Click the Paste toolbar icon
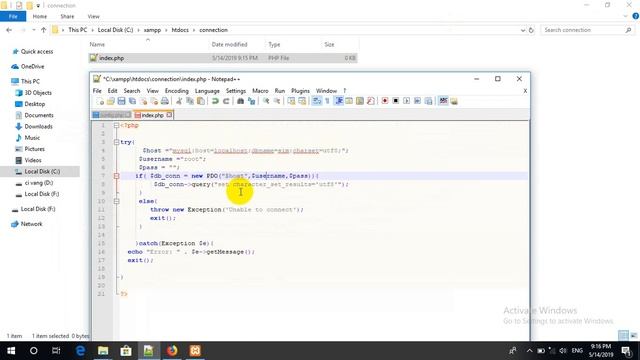The width and height of the screenshot is (640, 360). [x=201, y=101]
